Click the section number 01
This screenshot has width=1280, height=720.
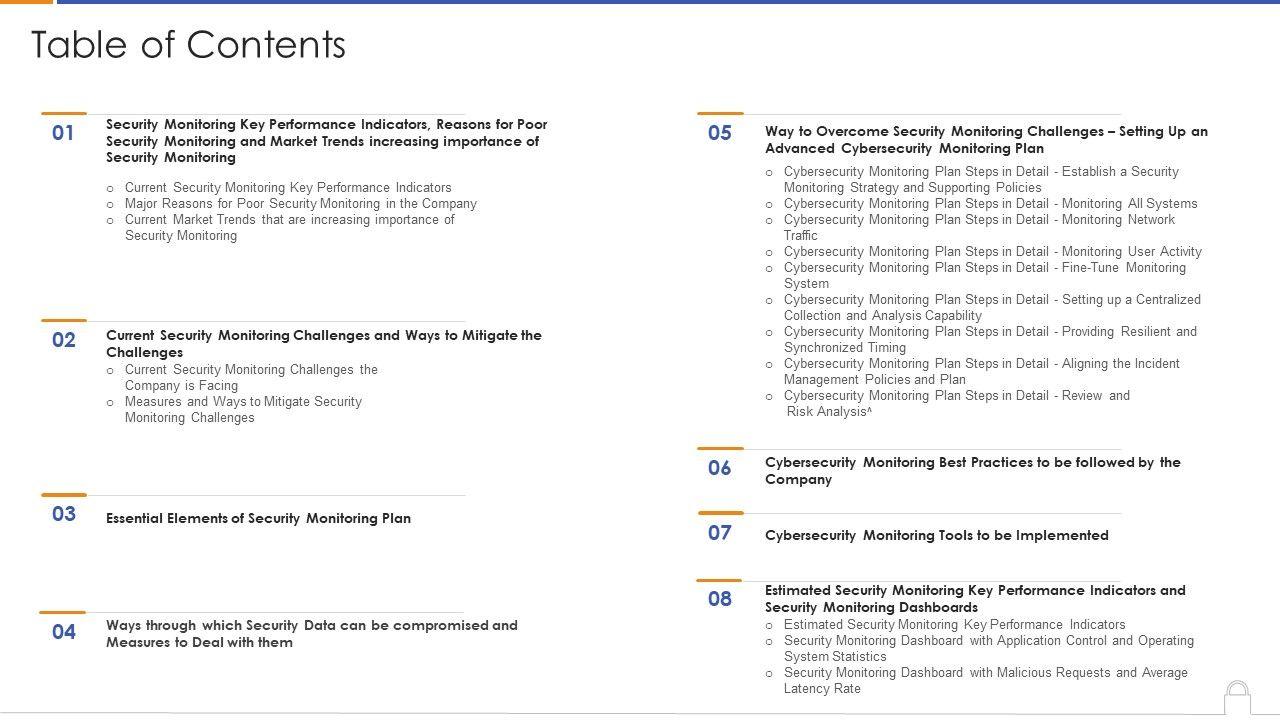(63, 133)
